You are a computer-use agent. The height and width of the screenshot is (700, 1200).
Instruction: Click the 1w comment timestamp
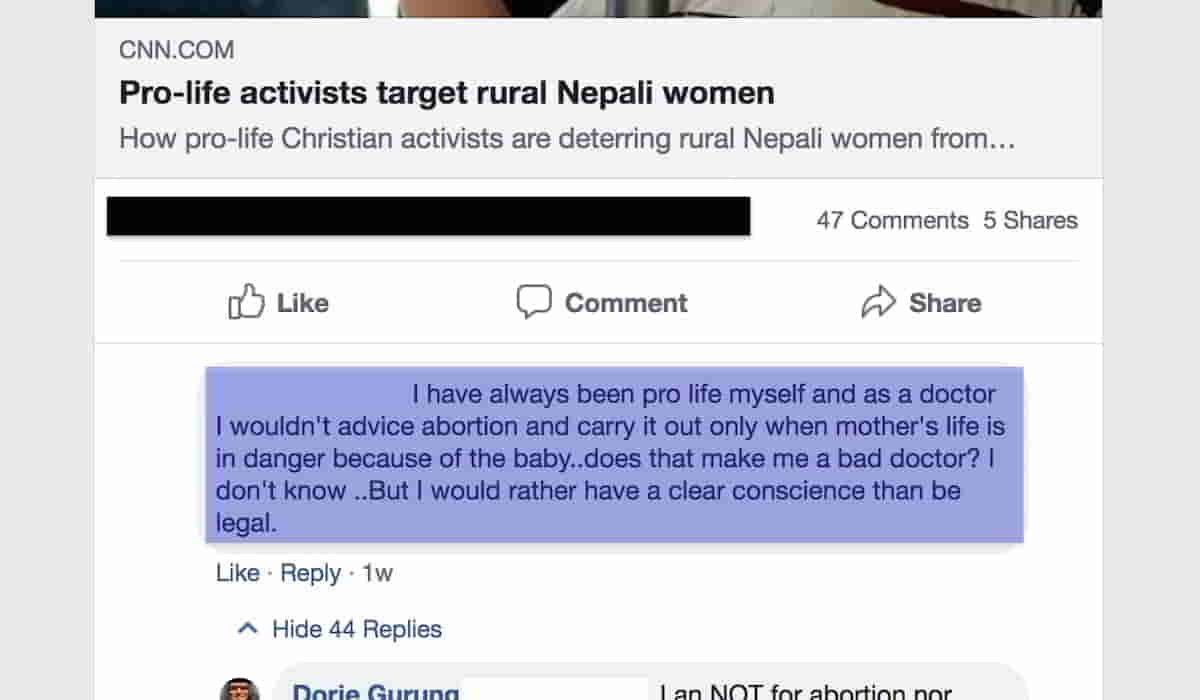point(377,573)
